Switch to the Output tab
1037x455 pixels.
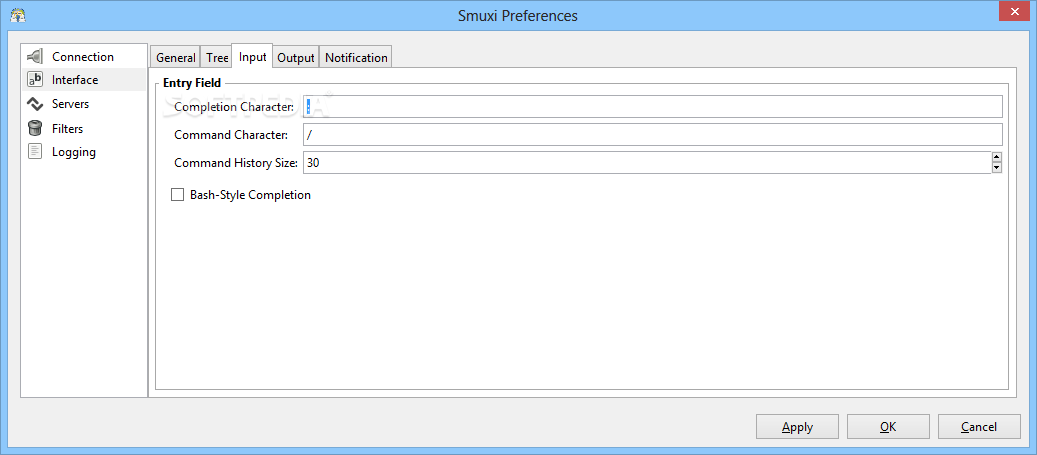click(295, 58)
